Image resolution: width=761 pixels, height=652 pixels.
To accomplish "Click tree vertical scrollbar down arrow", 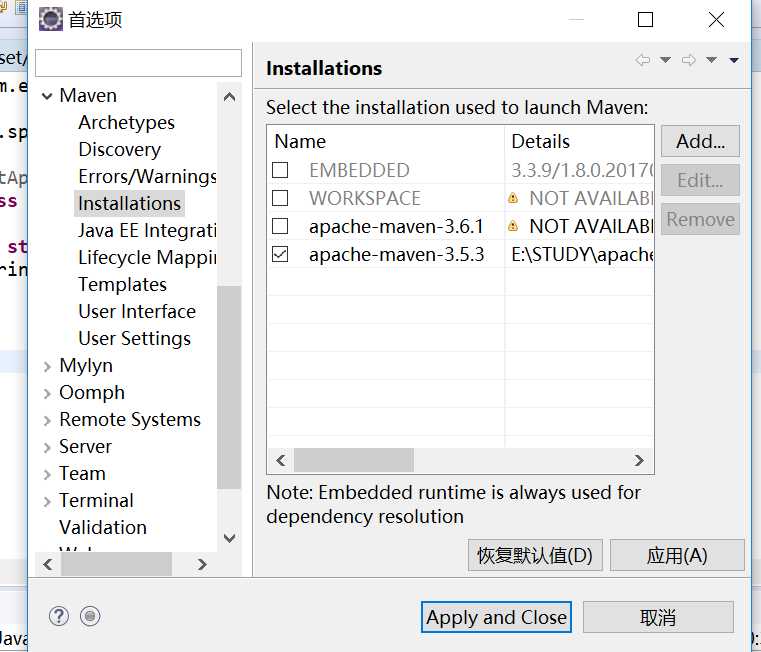I will pos(230,537).
